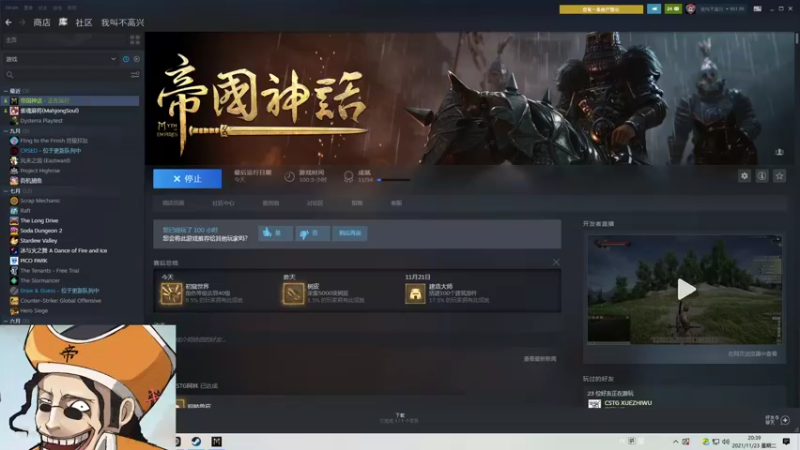Select PICO PARK in library list
The height and width of the screenshot is (450, 800).
pyautogui.click(x=34, y=261)
